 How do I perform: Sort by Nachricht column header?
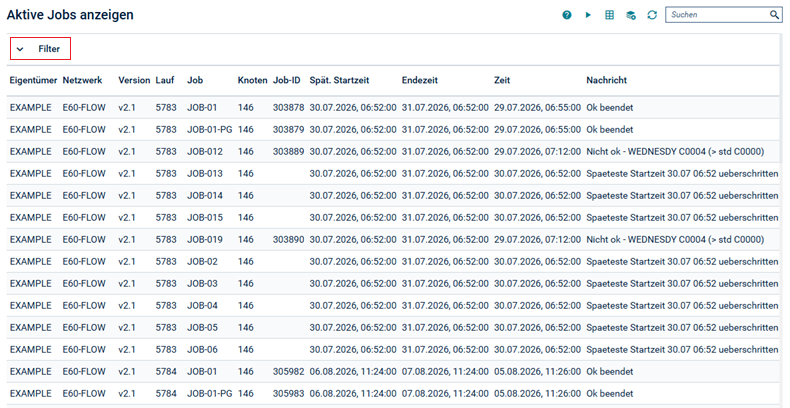click(x=607, y=80)
